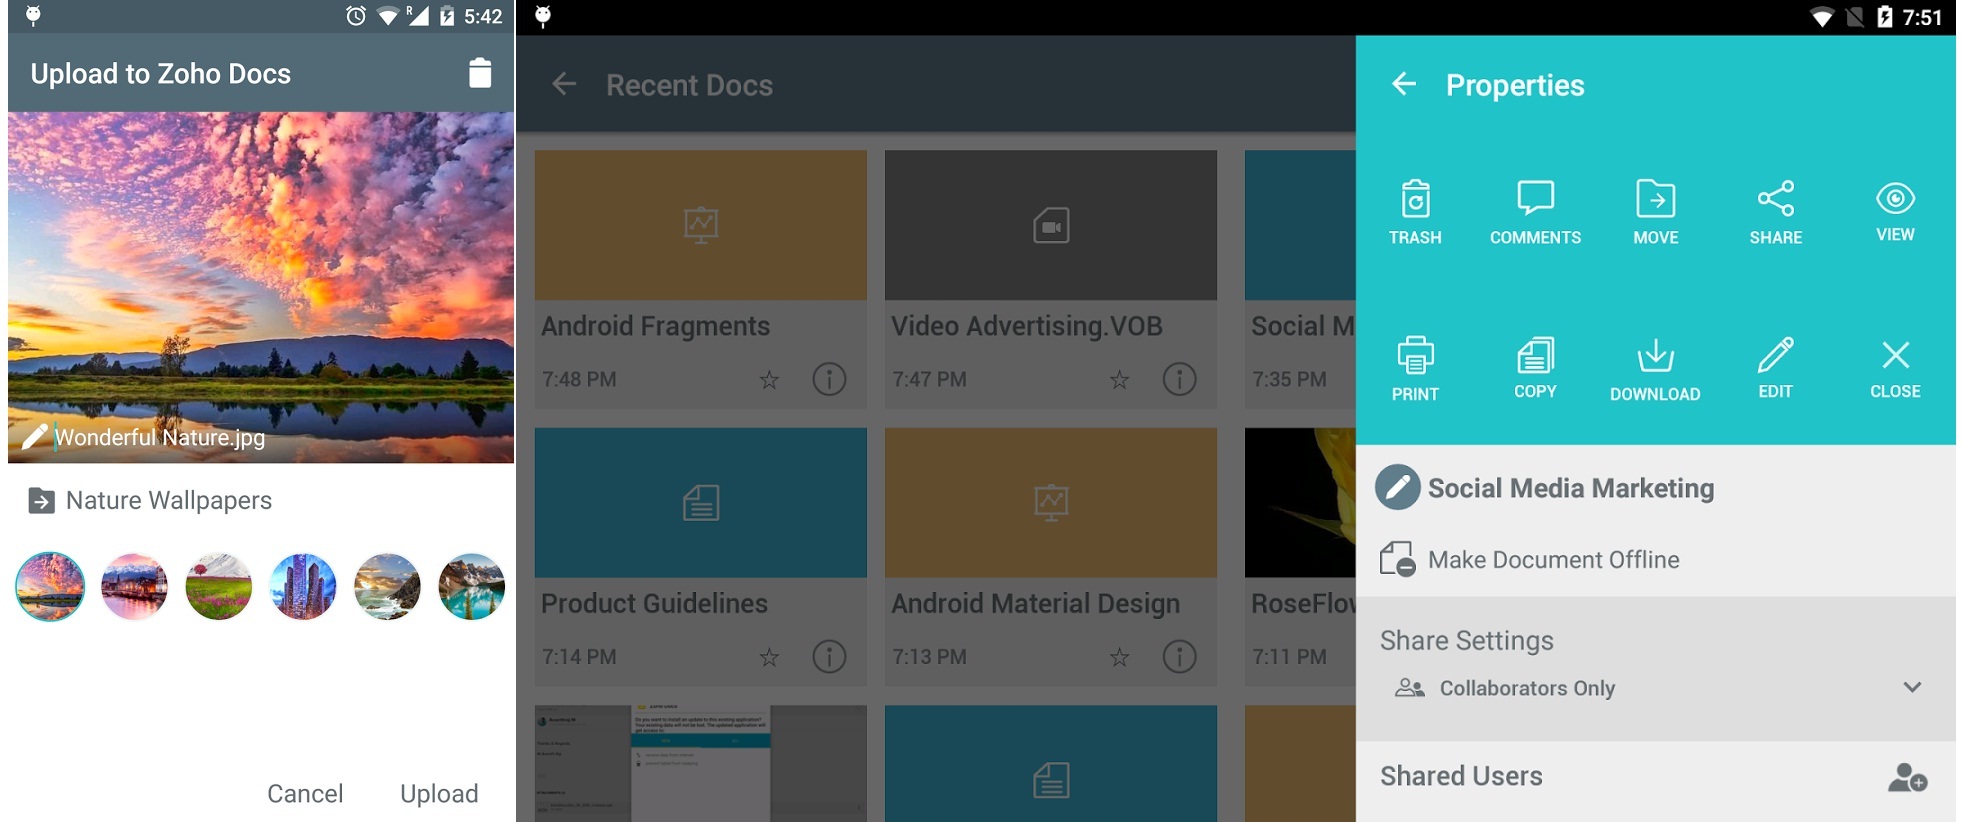Tap the alarm icon in left status bar
This screenshot has width=1962, height=822.
[356, 16]
